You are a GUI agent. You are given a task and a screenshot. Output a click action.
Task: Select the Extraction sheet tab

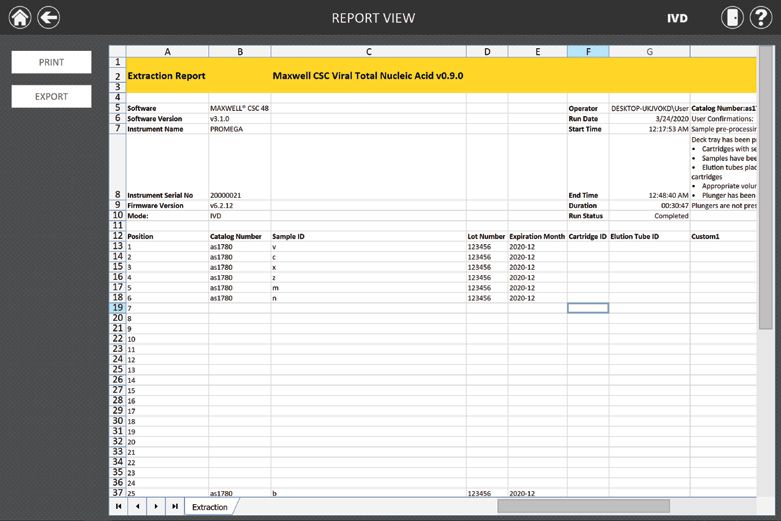click(x=210, y=507)
